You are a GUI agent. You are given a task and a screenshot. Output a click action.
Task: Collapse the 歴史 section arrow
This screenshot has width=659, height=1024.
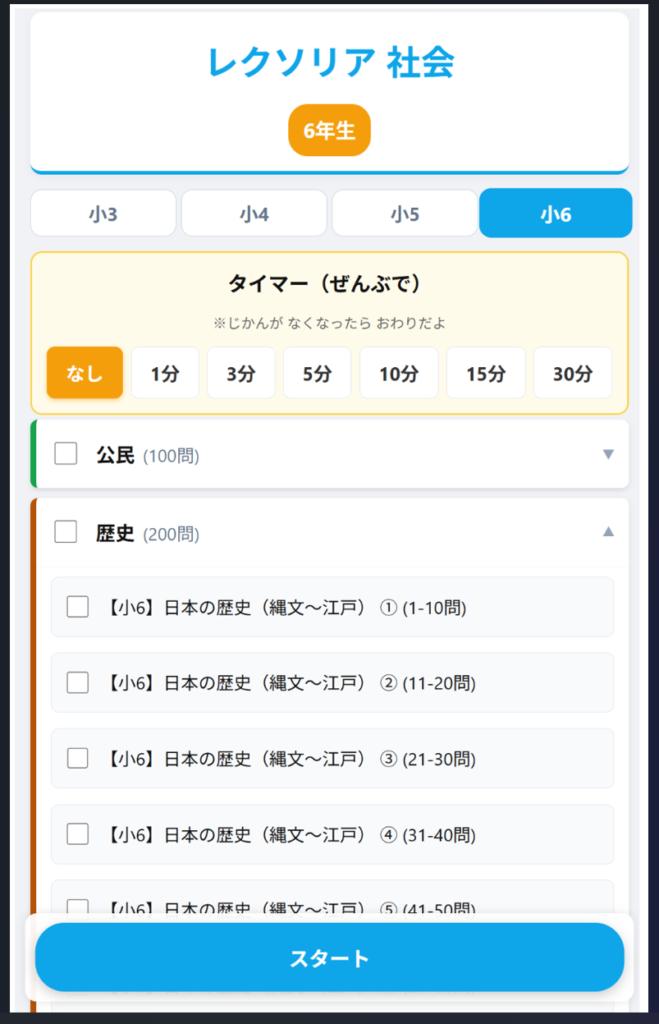pos(608,533)
